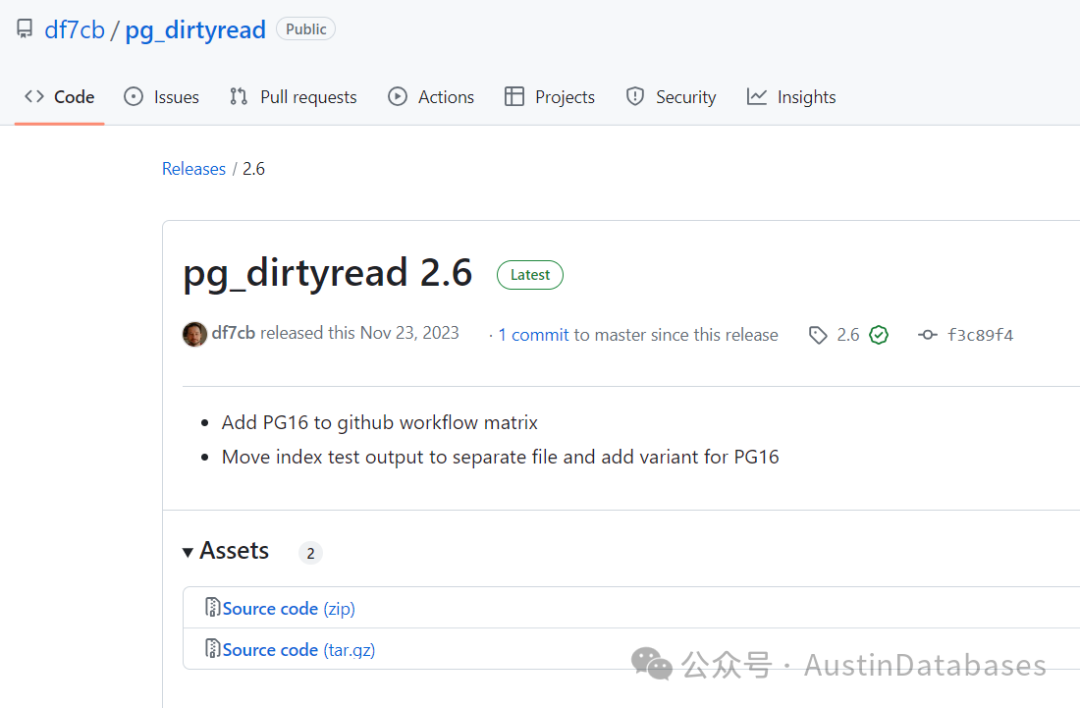Open the 1 commit link
This screenshot has width=1080, height=708.
[534, 335]
